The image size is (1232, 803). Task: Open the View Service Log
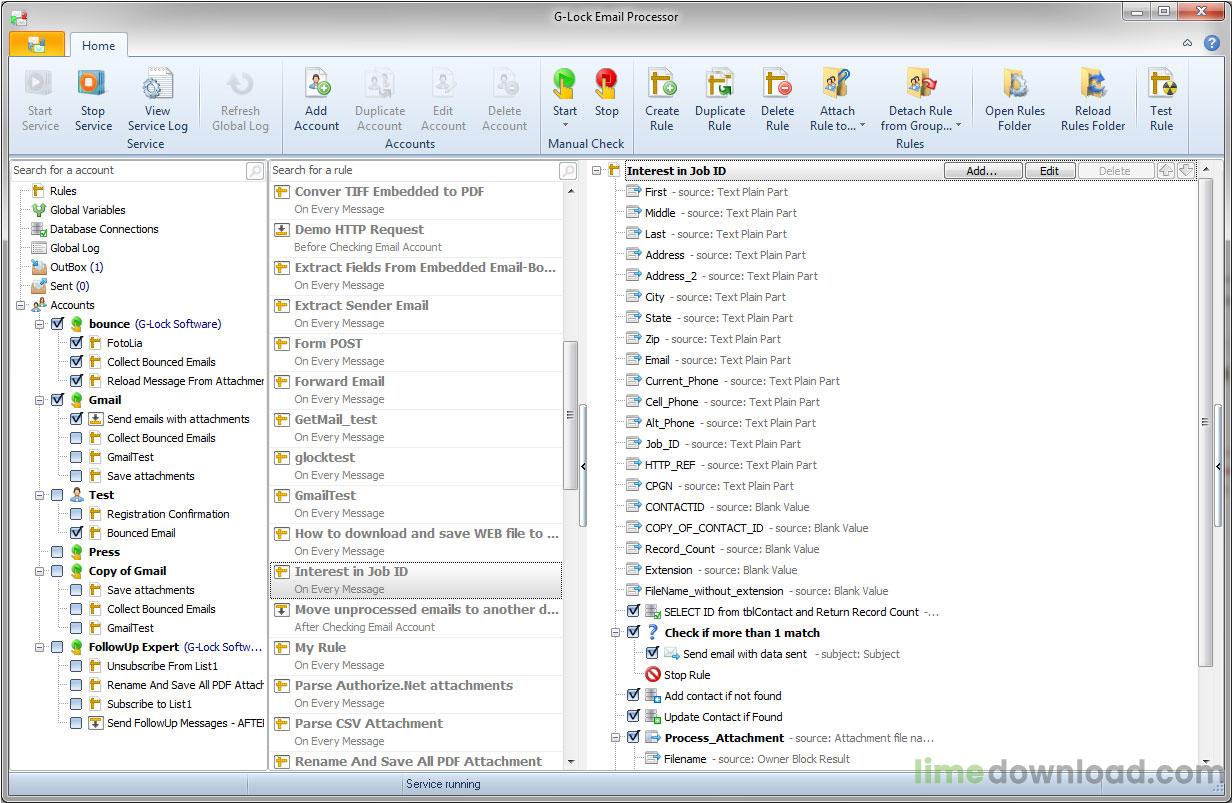coord(157,97)
